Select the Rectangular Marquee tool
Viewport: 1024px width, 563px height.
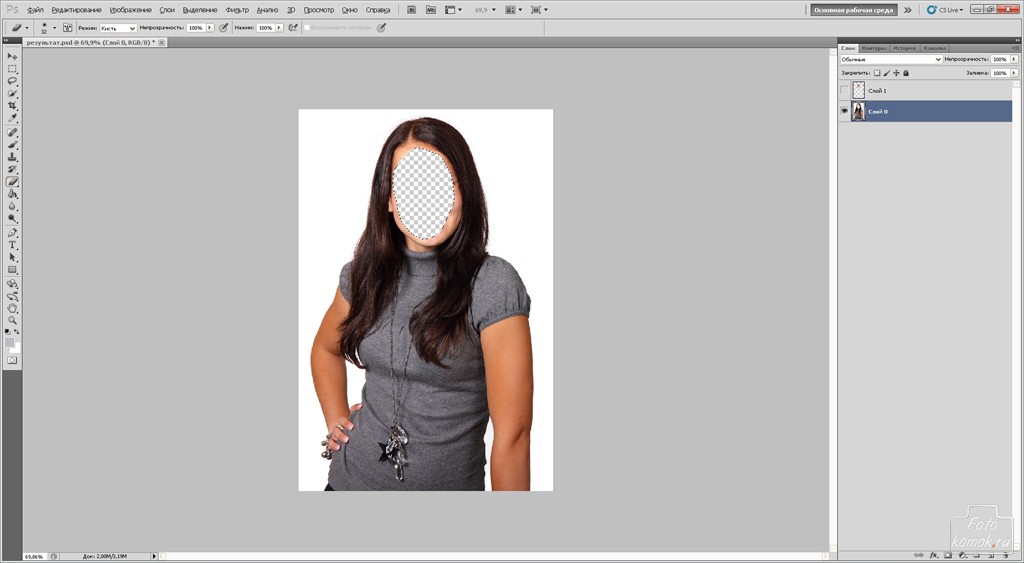click(12, 69)
